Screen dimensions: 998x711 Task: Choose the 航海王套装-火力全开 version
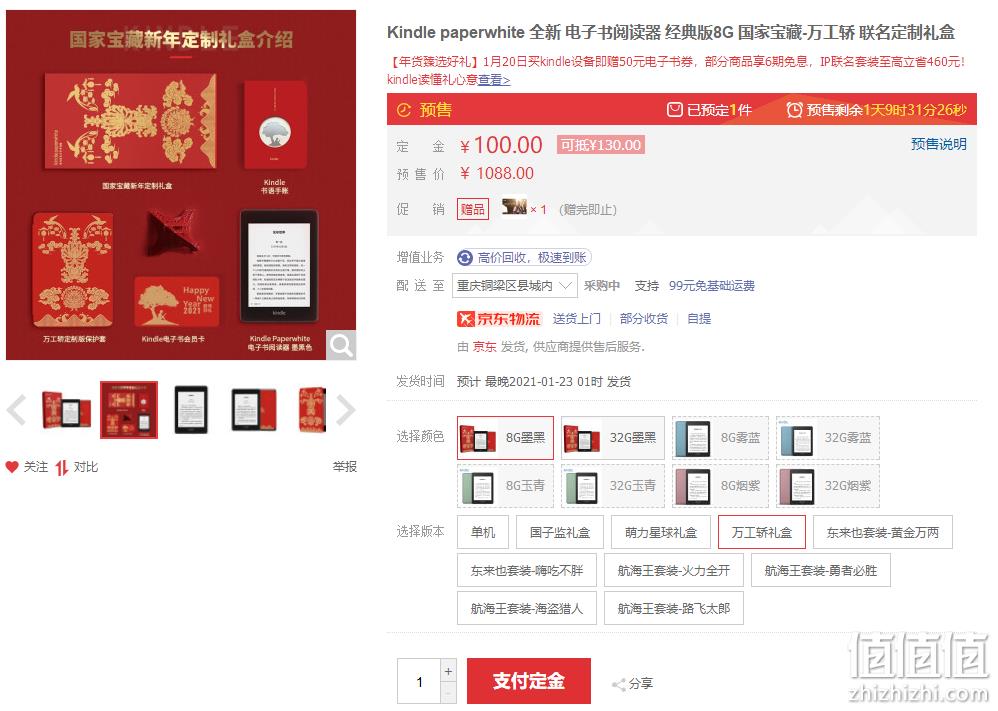[673, 570]
